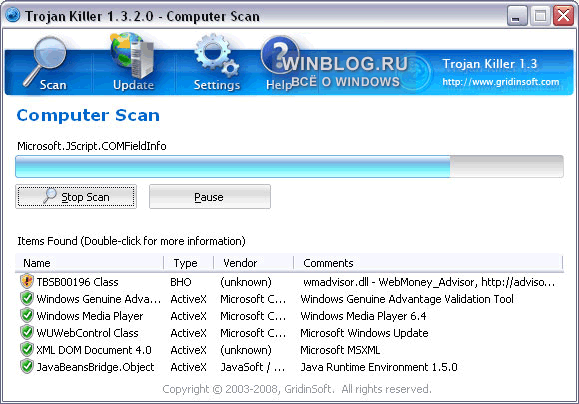Click green shield icon beside WUWebControl Class
This screenshot has height=404, width=579.
point(27,332)
